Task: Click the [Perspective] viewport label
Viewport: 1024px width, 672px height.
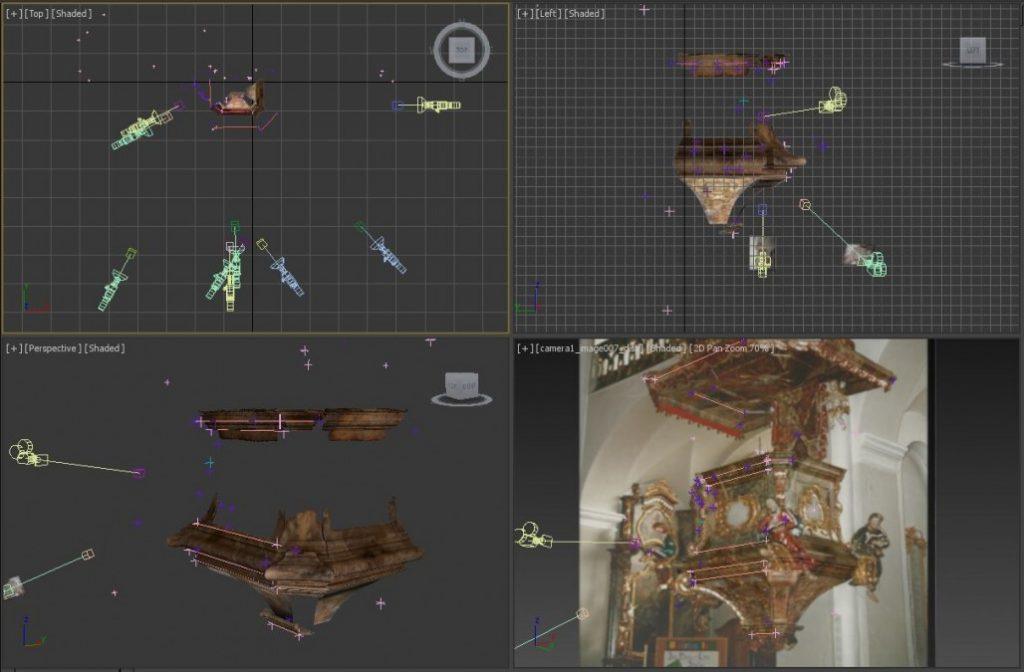Action: (x=52, y=348)
